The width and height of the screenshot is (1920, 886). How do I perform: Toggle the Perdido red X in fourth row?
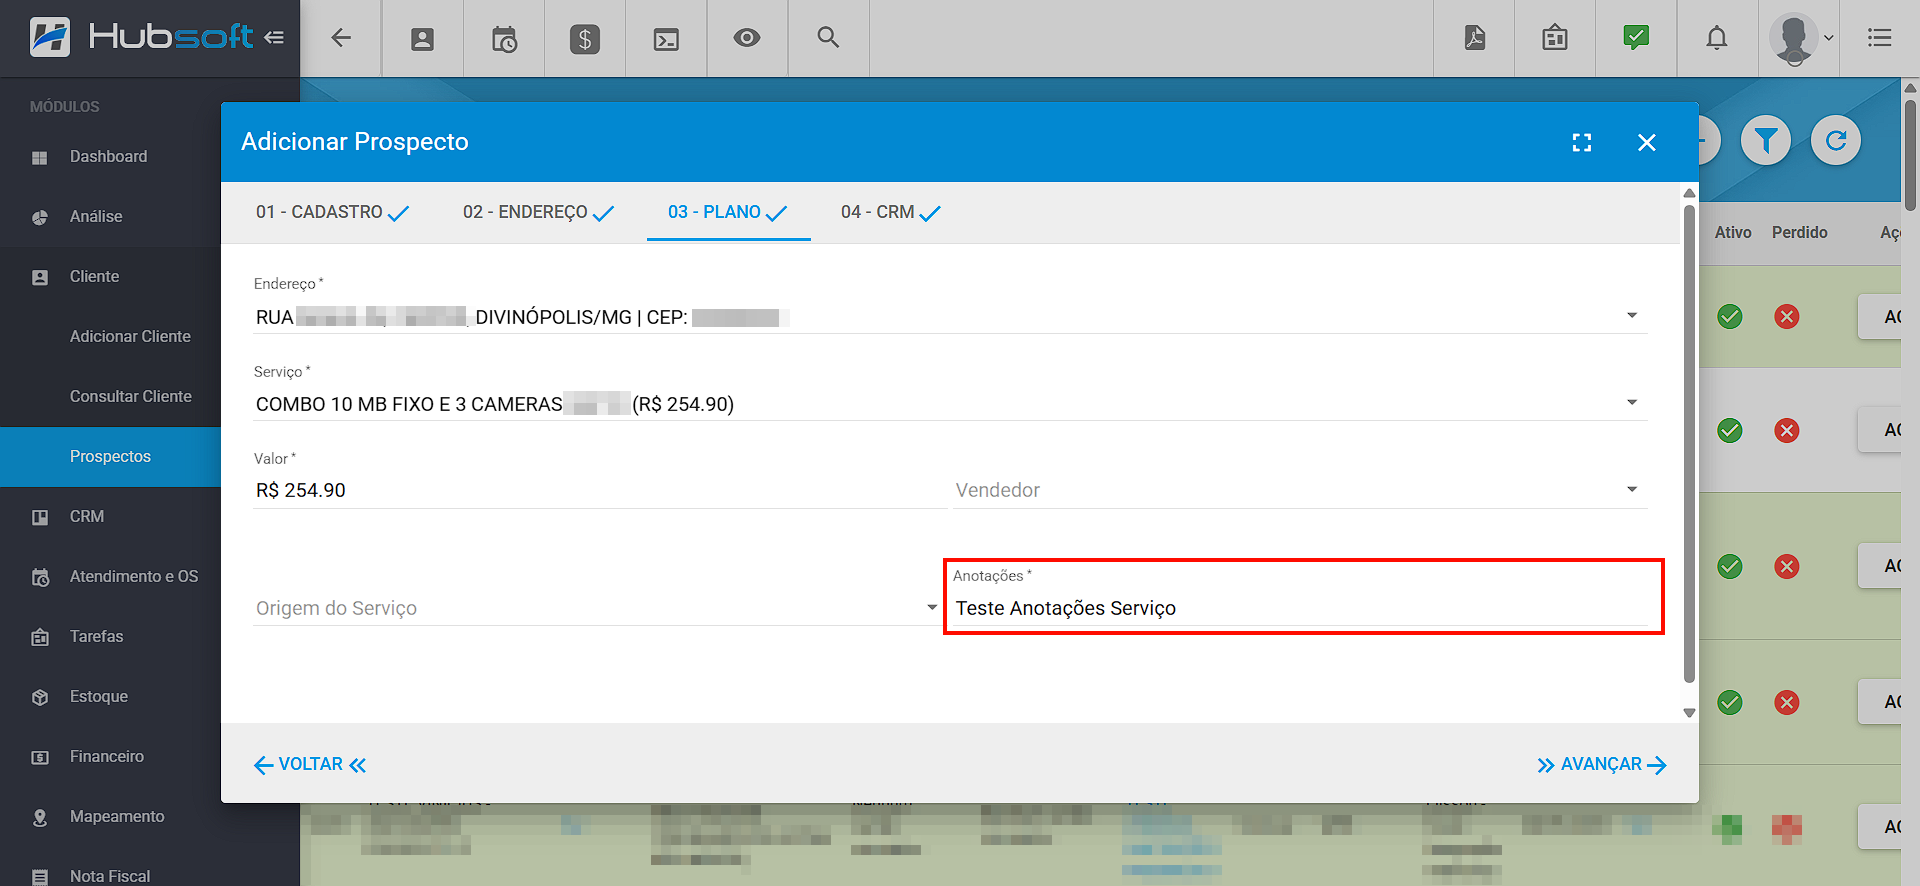[1787, 703]
